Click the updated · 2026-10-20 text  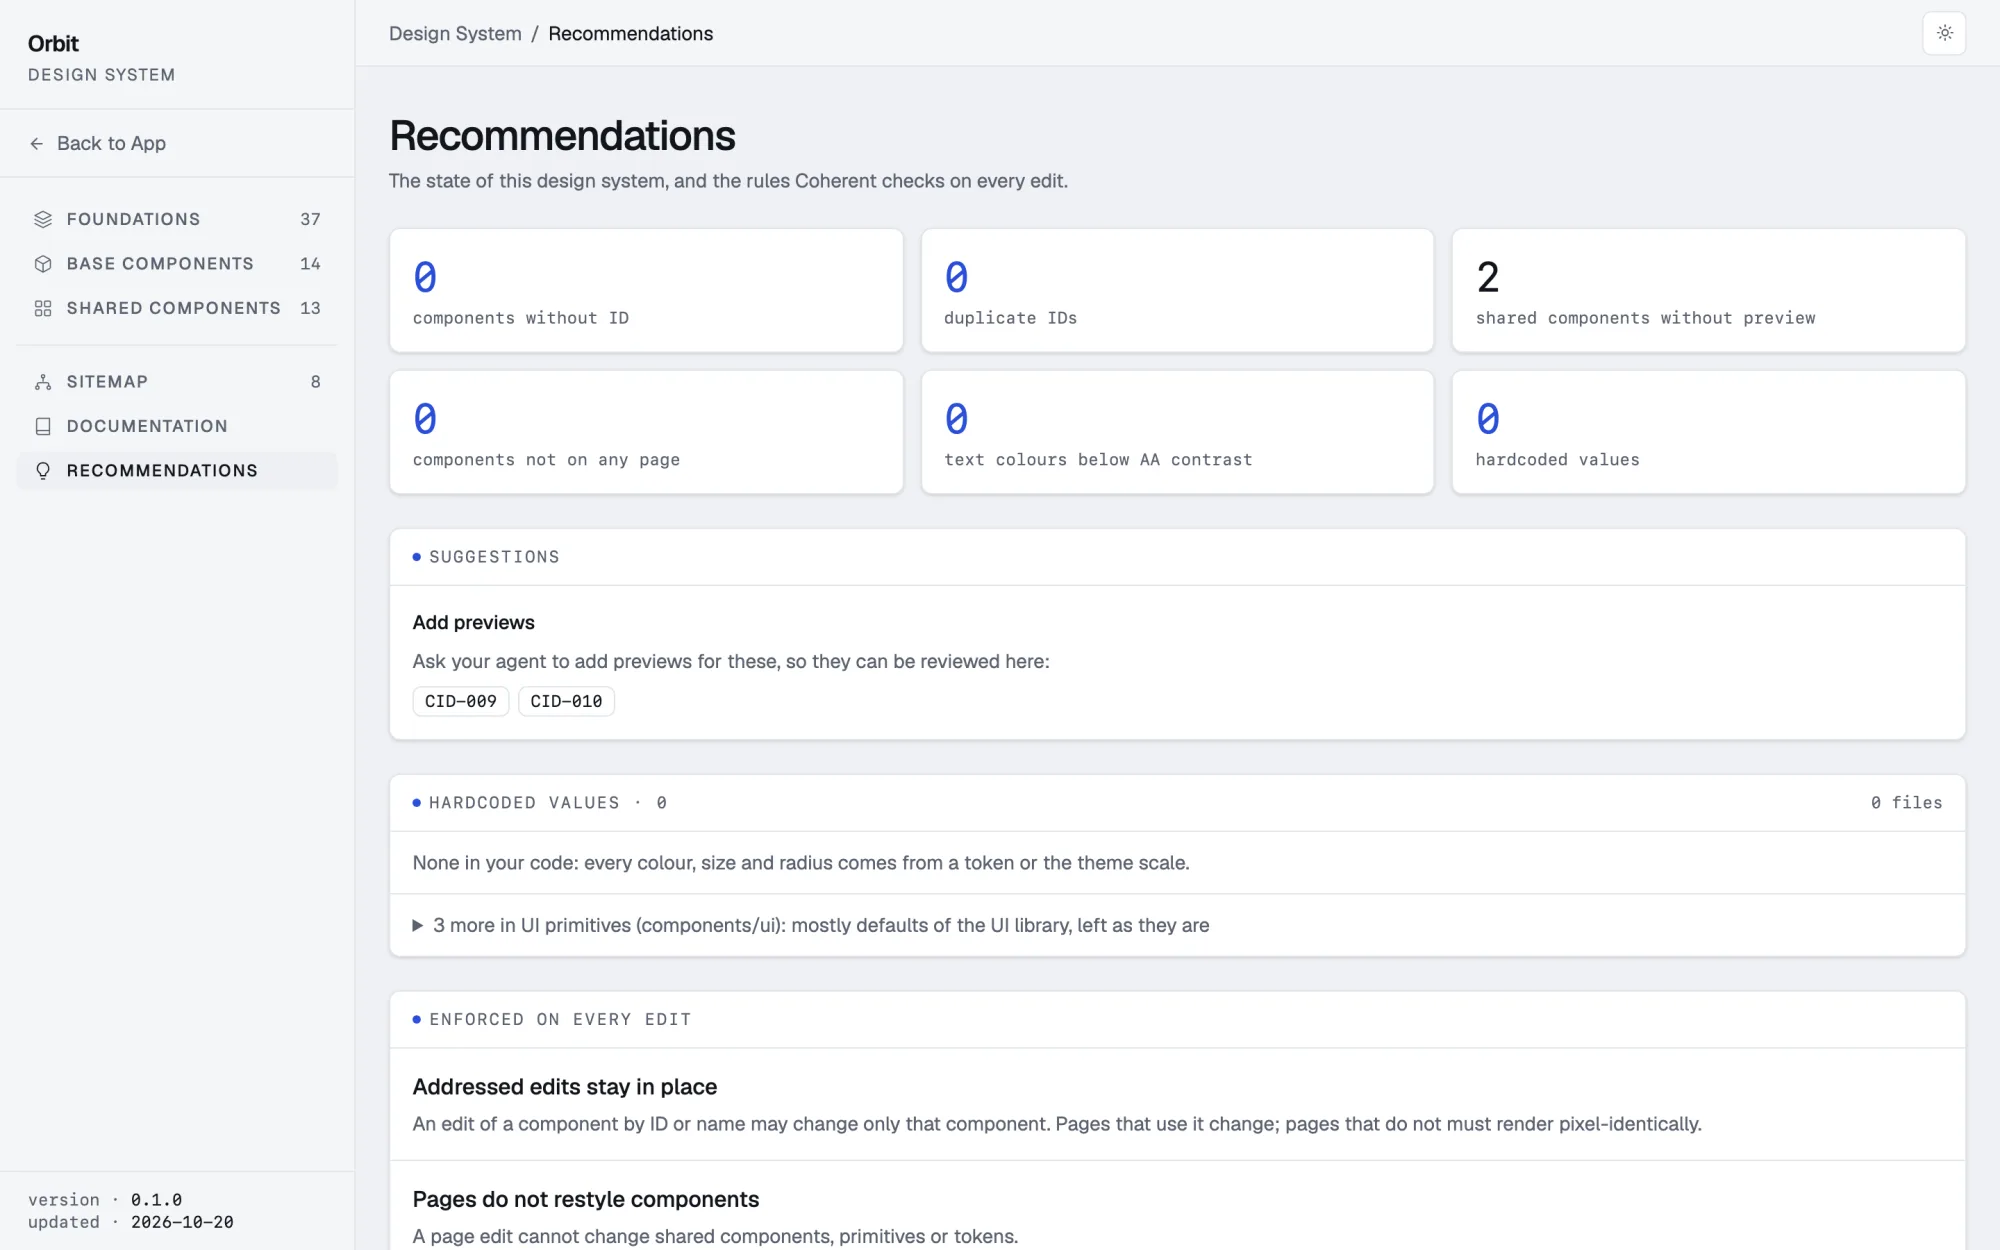(x=131, y=1222)
